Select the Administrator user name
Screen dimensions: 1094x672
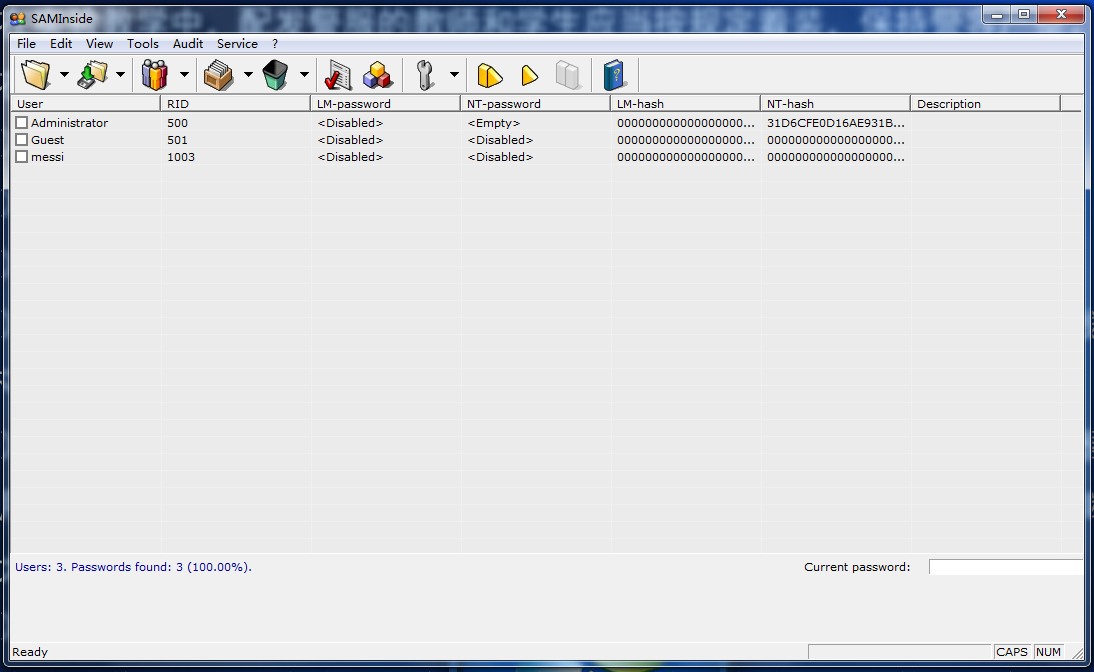click(69, 123)
